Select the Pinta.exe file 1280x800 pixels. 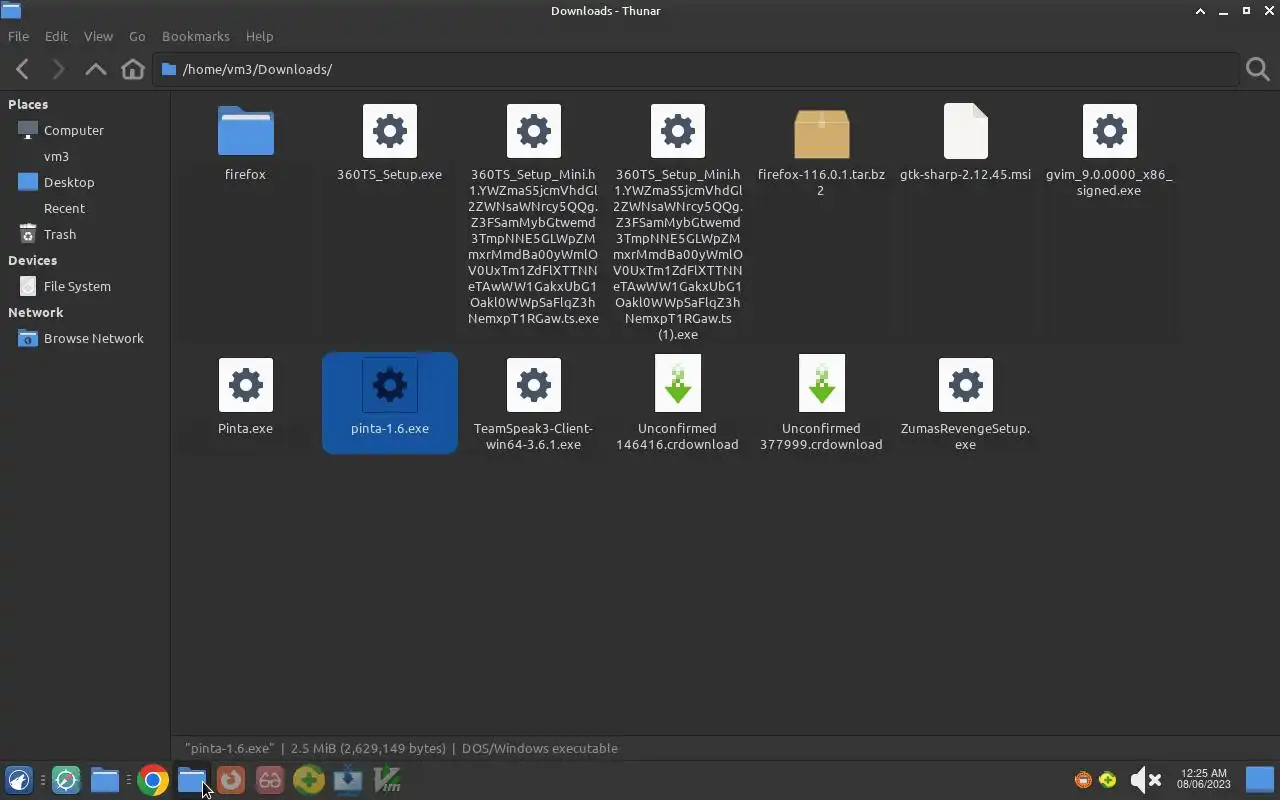(245, 396)
